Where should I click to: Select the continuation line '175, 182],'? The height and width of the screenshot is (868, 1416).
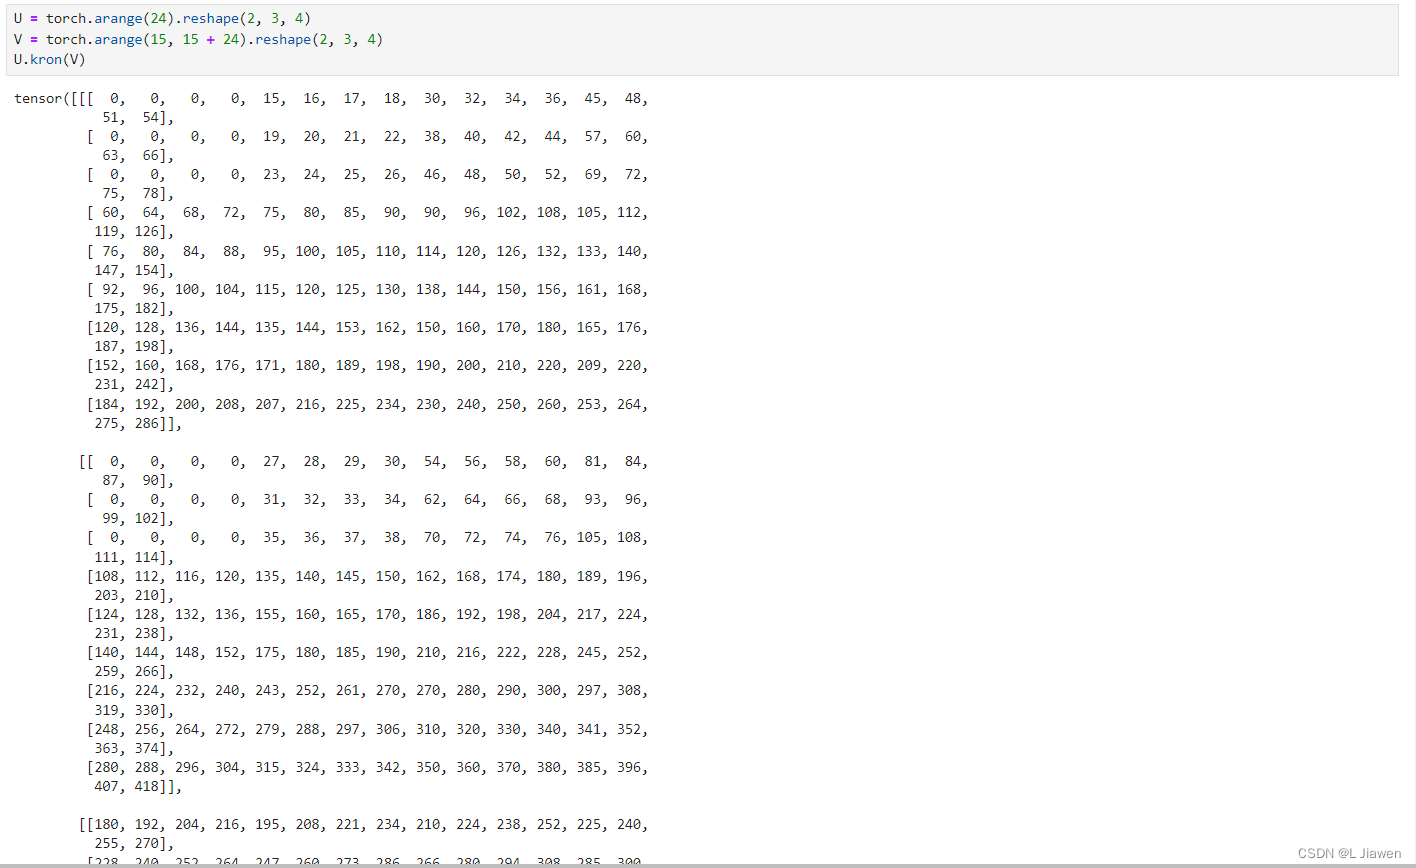click(134, 308)
